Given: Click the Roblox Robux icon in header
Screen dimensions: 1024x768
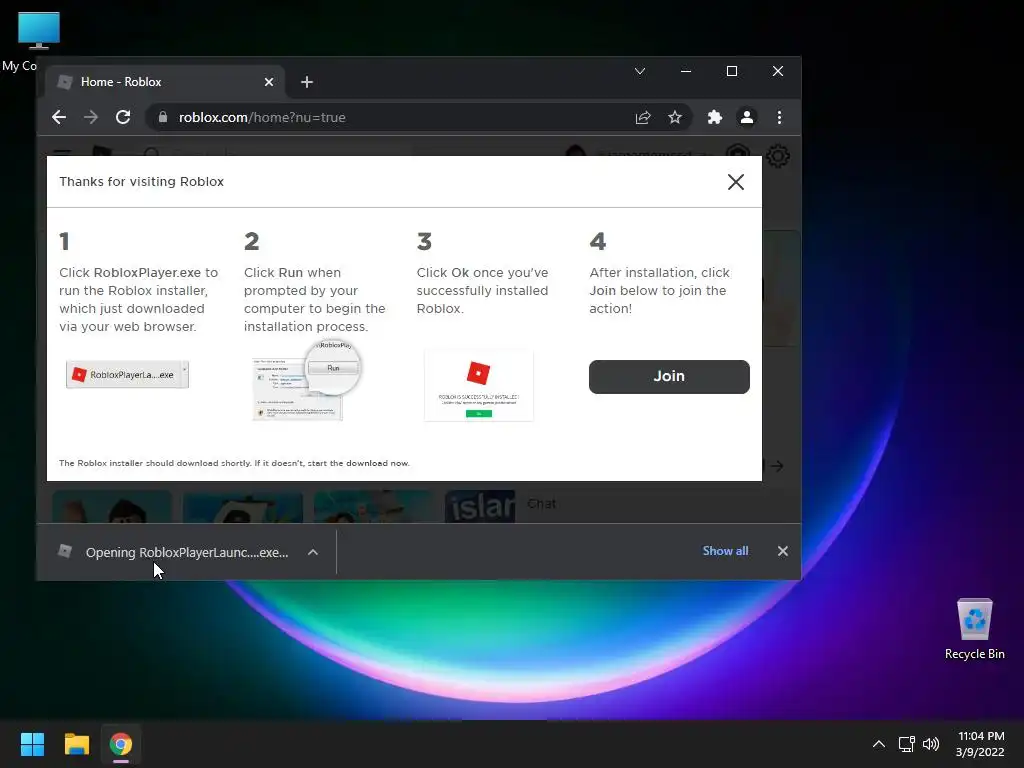Looking at the screenshot, I should pyautogui.click(x=738, y=154).
